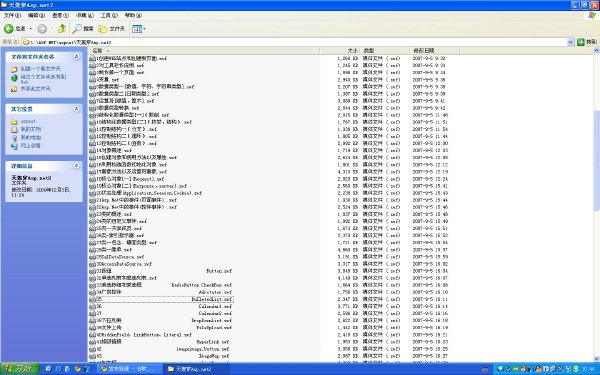
Task: Click the publish this folder to Web link
Action: [x=43, y=78]
